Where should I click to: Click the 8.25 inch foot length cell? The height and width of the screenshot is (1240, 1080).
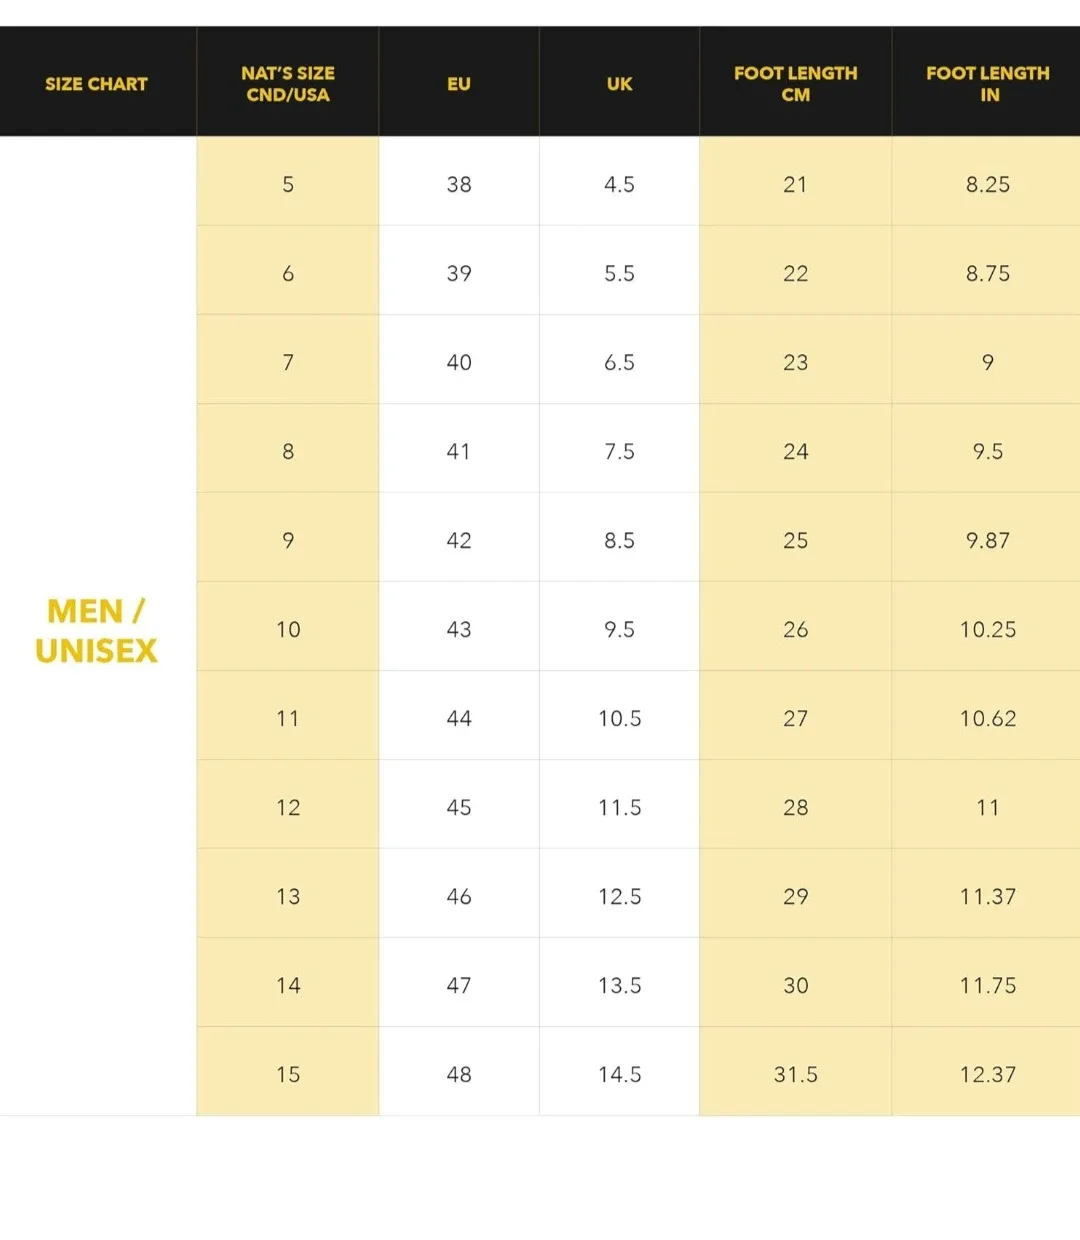(x=987, y=184)
